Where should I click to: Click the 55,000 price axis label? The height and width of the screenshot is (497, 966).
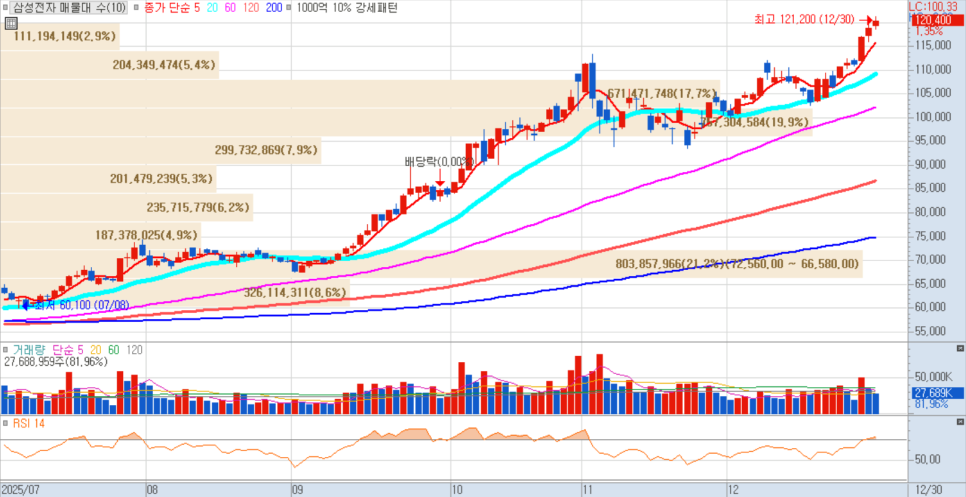click(933, 331)
